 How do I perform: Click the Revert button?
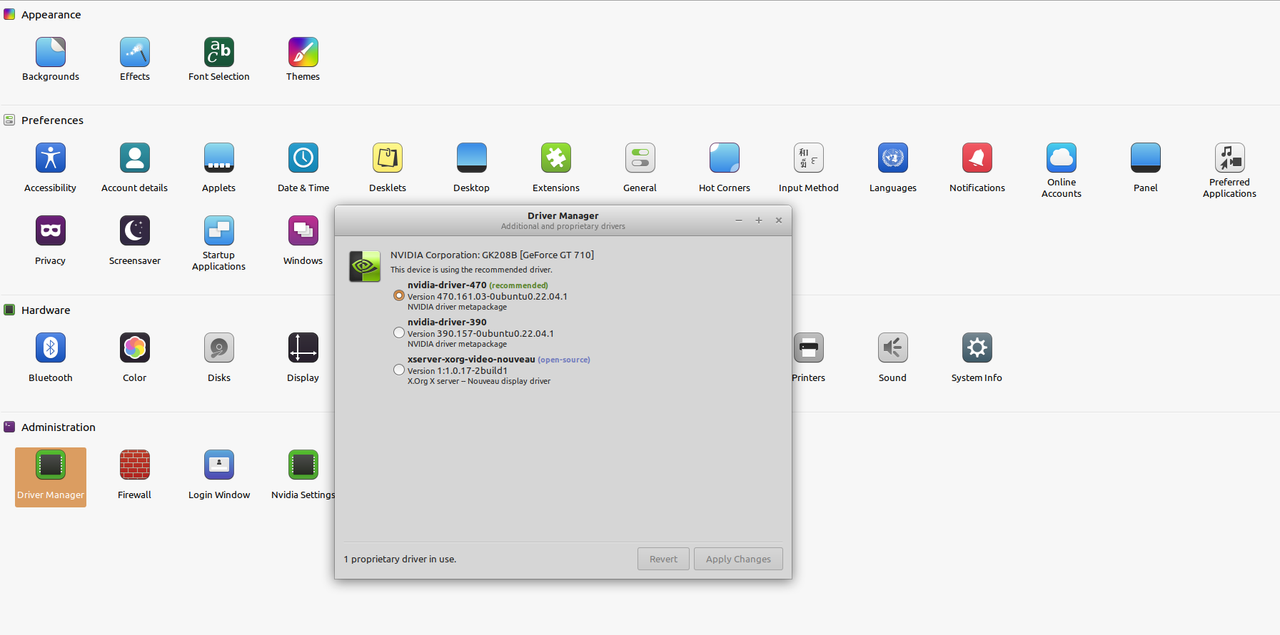coord(663,559)
